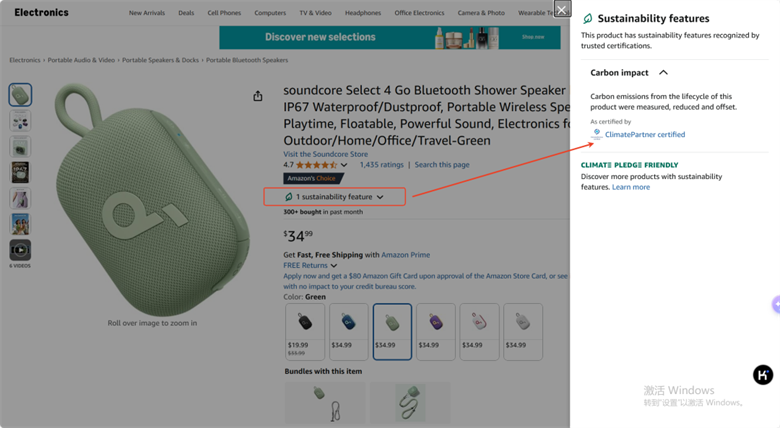Select the blue speaker color option

(349, 331)
